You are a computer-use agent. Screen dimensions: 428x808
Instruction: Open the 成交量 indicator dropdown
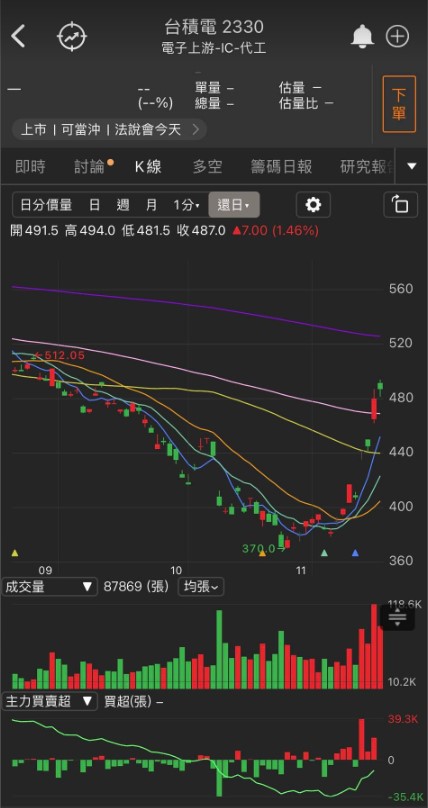(49, 586)
